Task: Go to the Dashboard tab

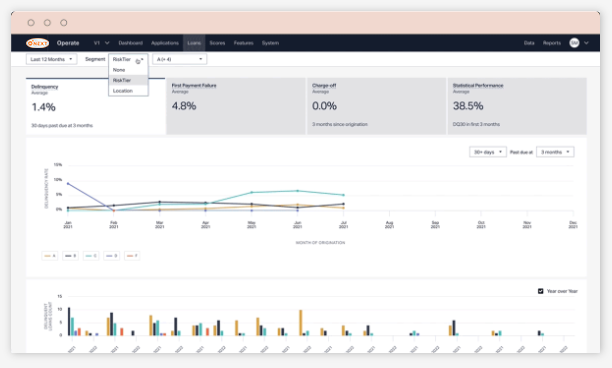Action: click(x=130, y=43)
